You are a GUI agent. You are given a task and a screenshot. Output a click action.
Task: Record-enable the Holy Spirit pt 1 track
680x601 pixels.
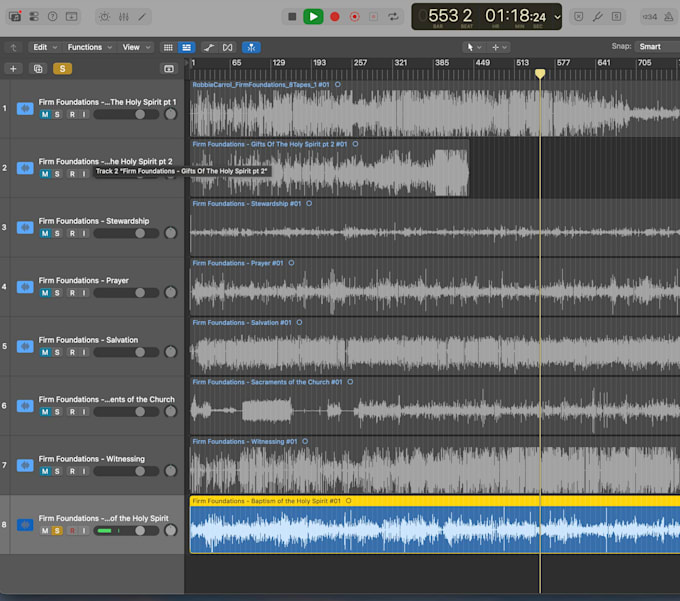click(72, 114)
